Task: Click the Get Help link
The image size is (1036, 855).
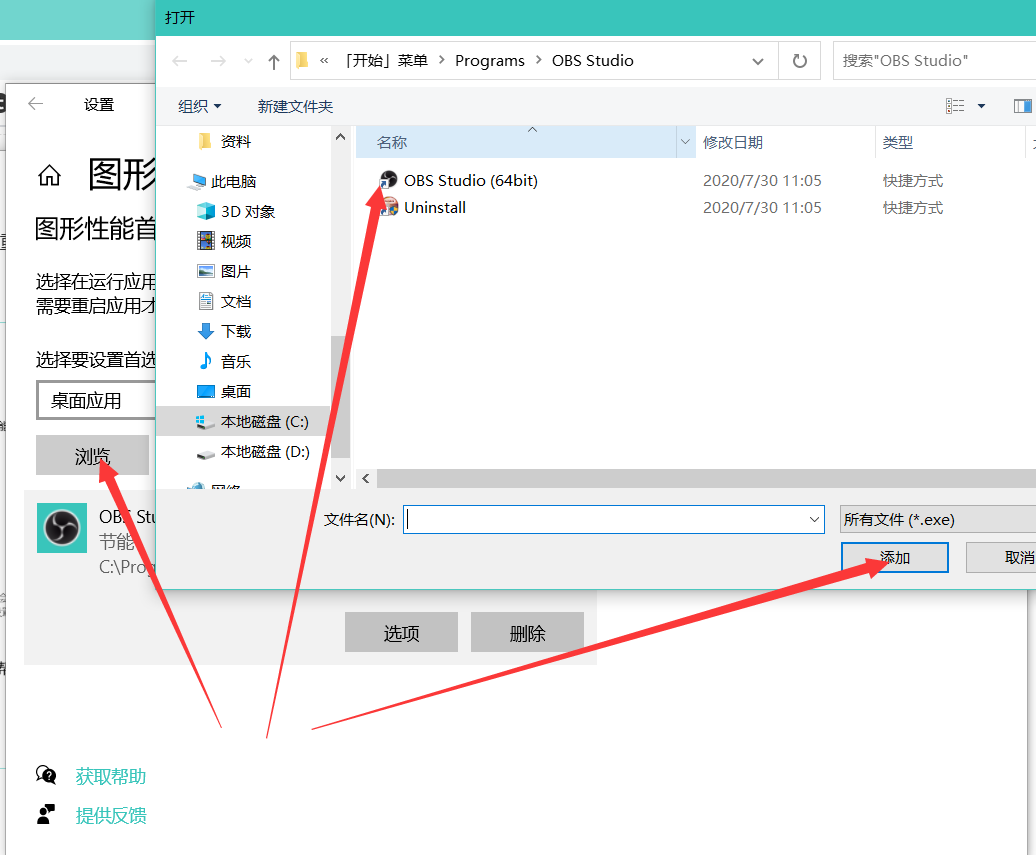Action: coord(111,776)
